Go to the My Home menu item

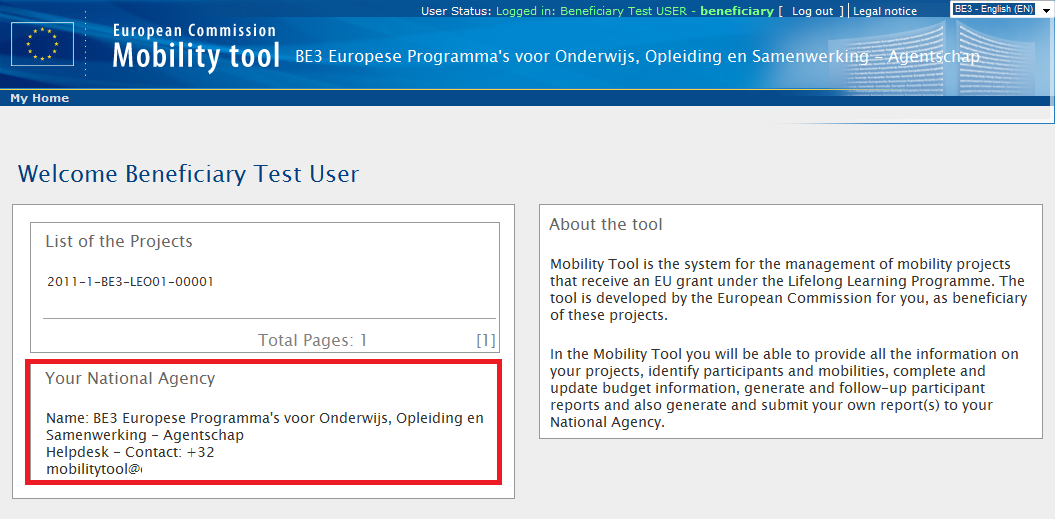pos(40,98)
